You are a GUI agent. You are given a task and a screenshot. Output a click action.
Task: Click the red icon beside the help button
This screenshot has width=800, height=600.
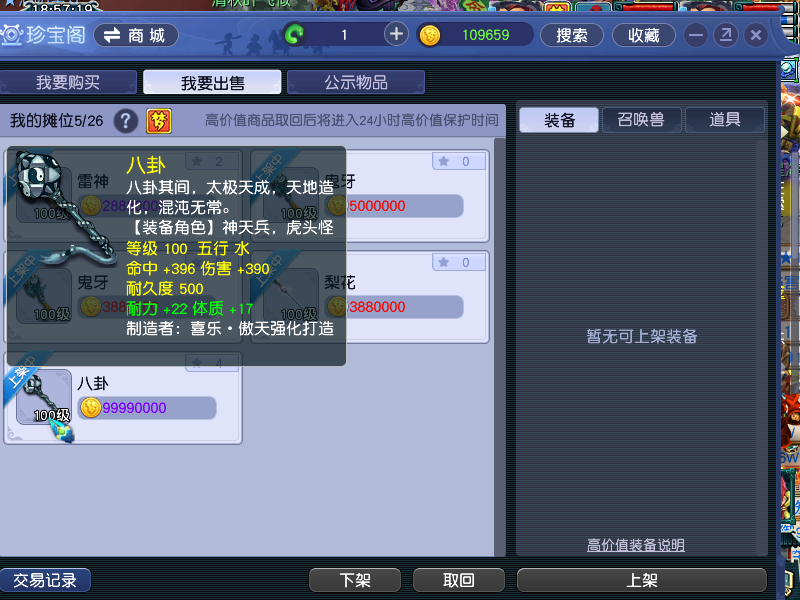(159, 121)
